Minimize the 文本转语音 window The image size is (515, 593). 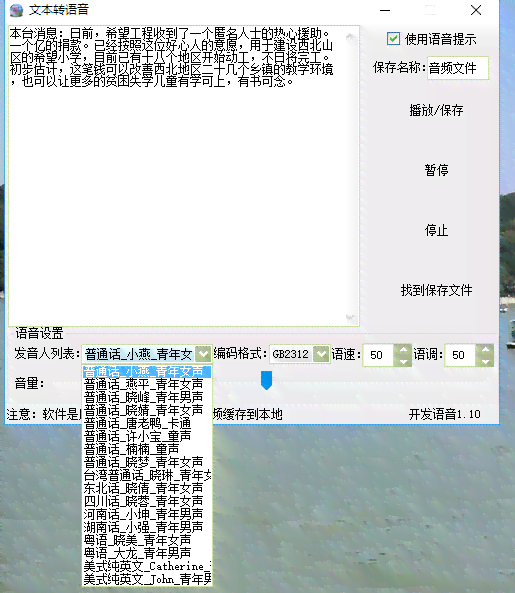pyautogui.click(x=385, y=10)
